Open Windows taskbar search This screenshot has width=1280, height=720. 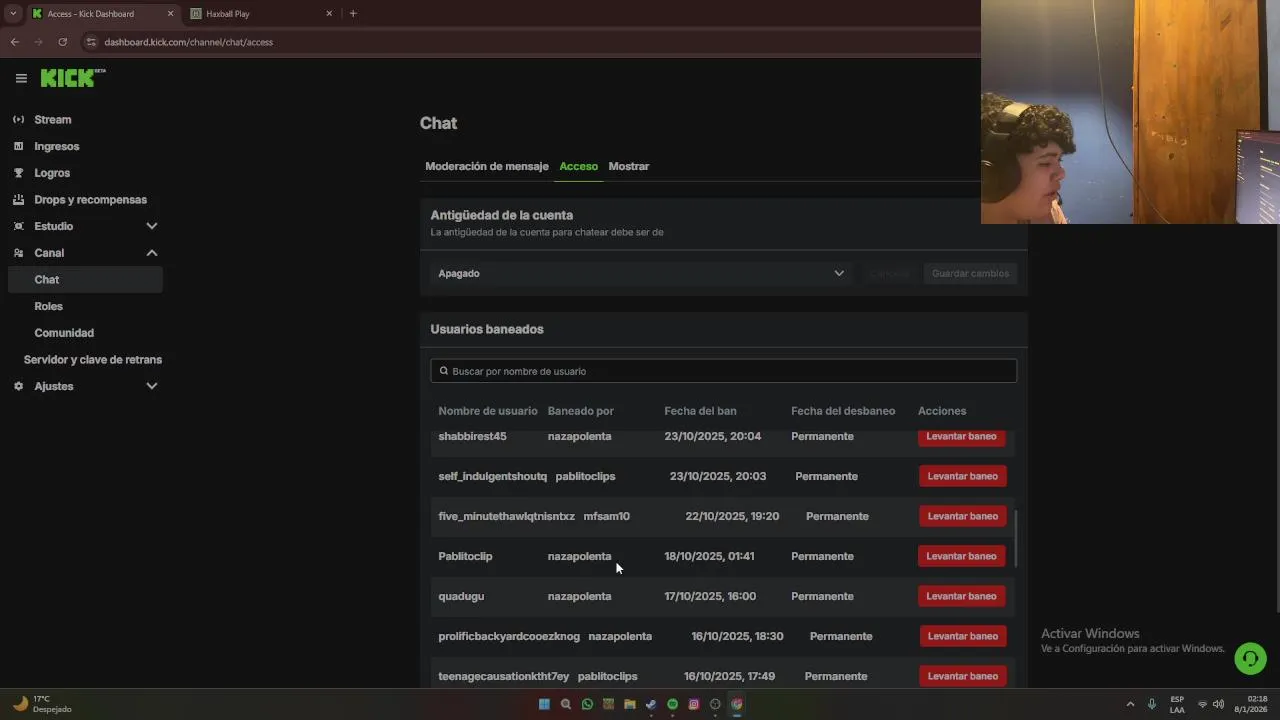(566, 704)
